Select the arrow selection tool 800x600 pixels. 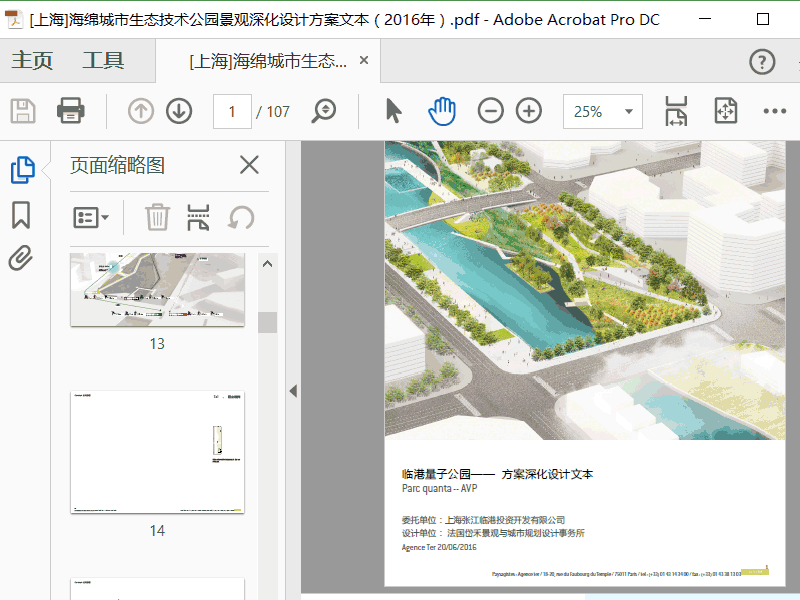(x=393, y=111)
